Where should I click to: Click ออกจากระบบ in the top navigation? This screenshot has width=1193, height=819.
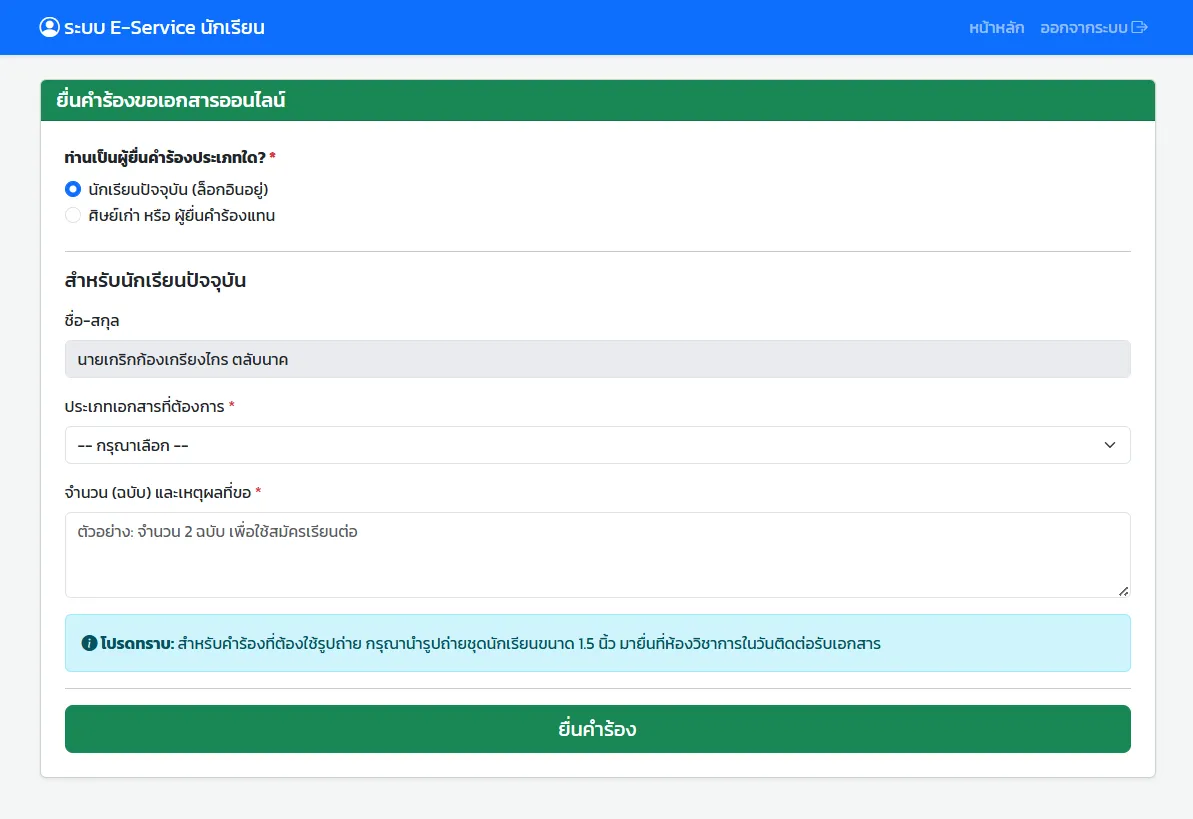(1084, 28)
